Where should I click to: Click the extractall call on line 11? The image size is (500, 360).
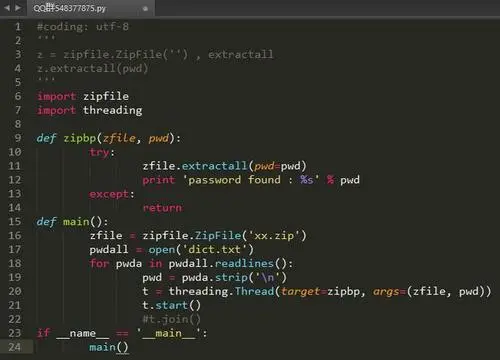pyautogui.click(x=214, y=166)
